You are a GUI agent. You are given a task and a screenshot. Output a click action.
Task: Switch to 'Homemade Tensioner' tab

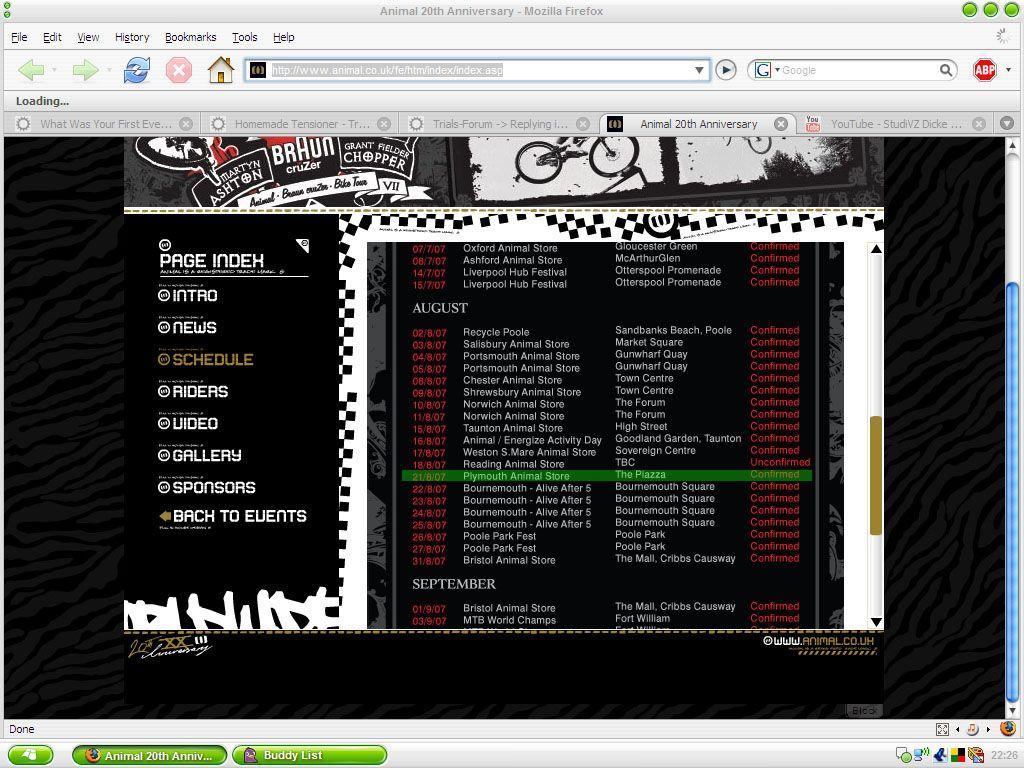(298, 123)
